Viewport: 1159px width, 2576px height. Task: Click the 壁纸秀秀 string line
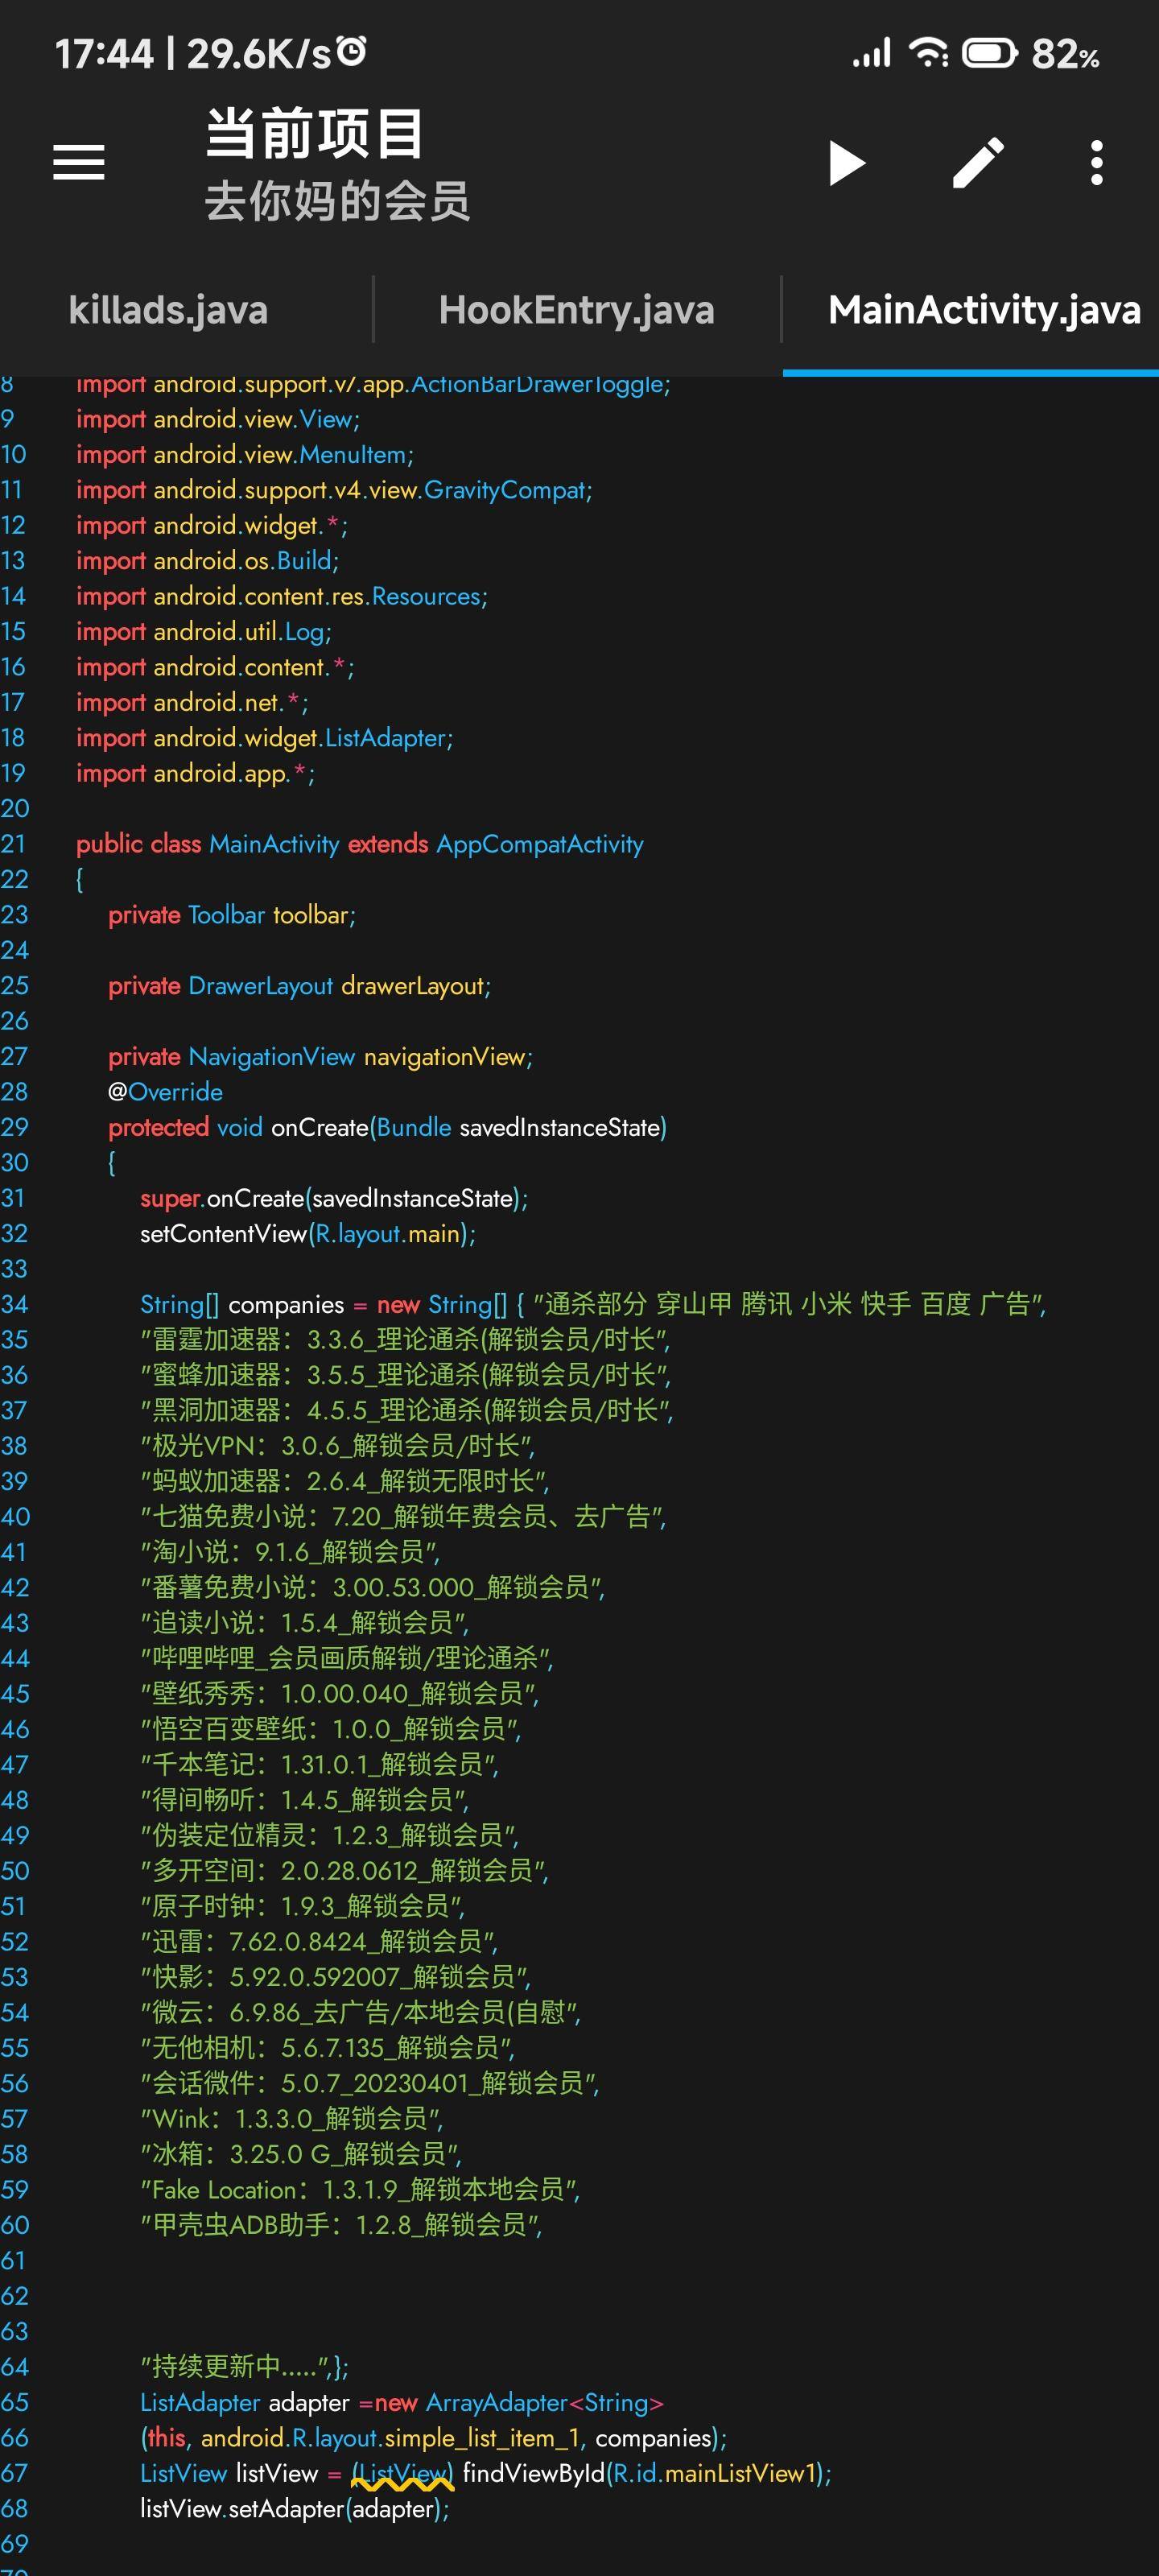click(340, 1694)
